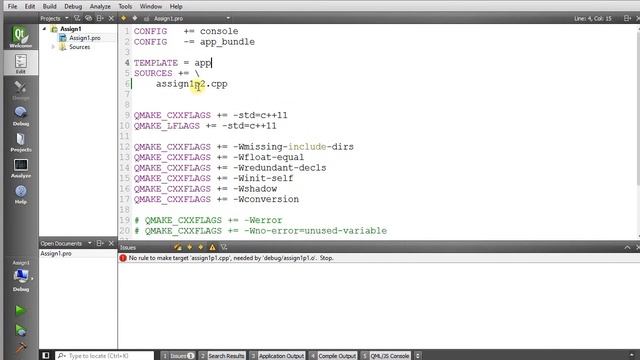The height and width of the screenshot is (360, 640).
Task: Click the assign1p2.cpp line in editor
Action: [x=191, y=84]
